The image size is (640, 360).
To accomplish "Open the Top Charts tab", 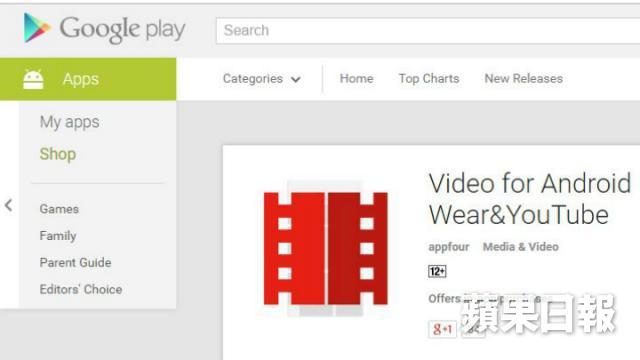I will (x=429, y=78).
